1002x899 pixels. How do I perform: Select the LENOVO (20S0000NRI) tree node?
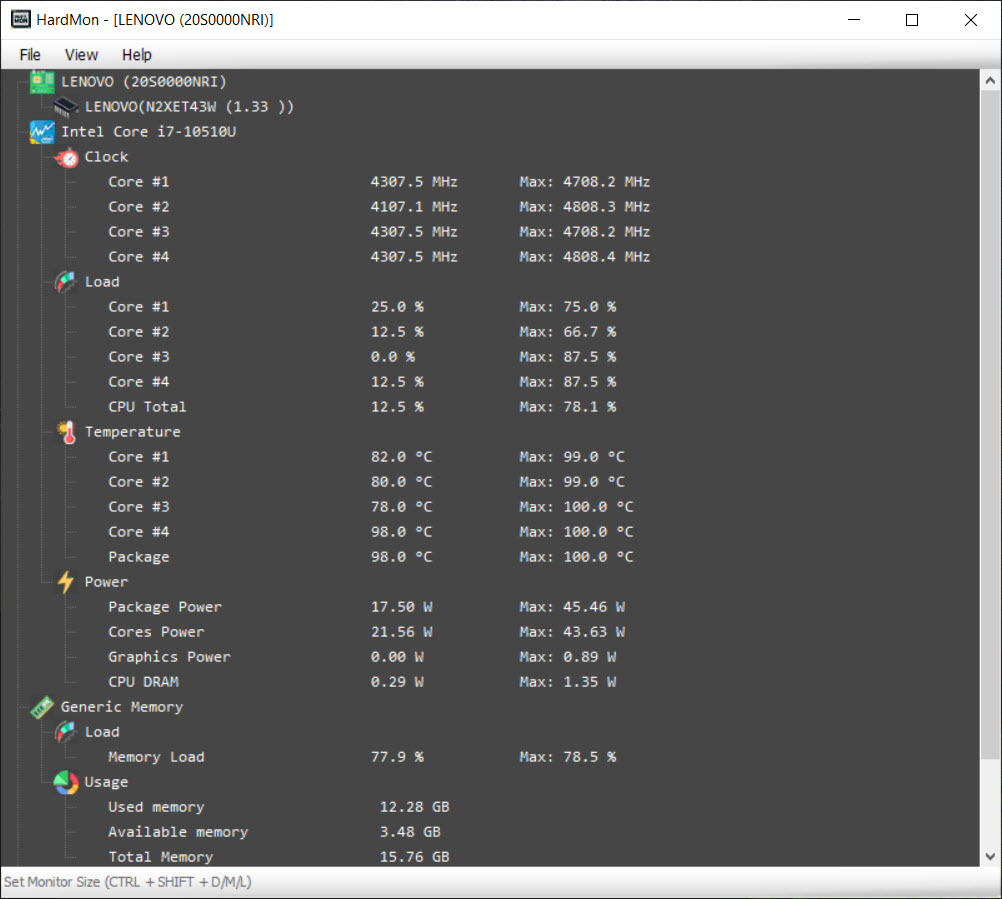(144, 82)
